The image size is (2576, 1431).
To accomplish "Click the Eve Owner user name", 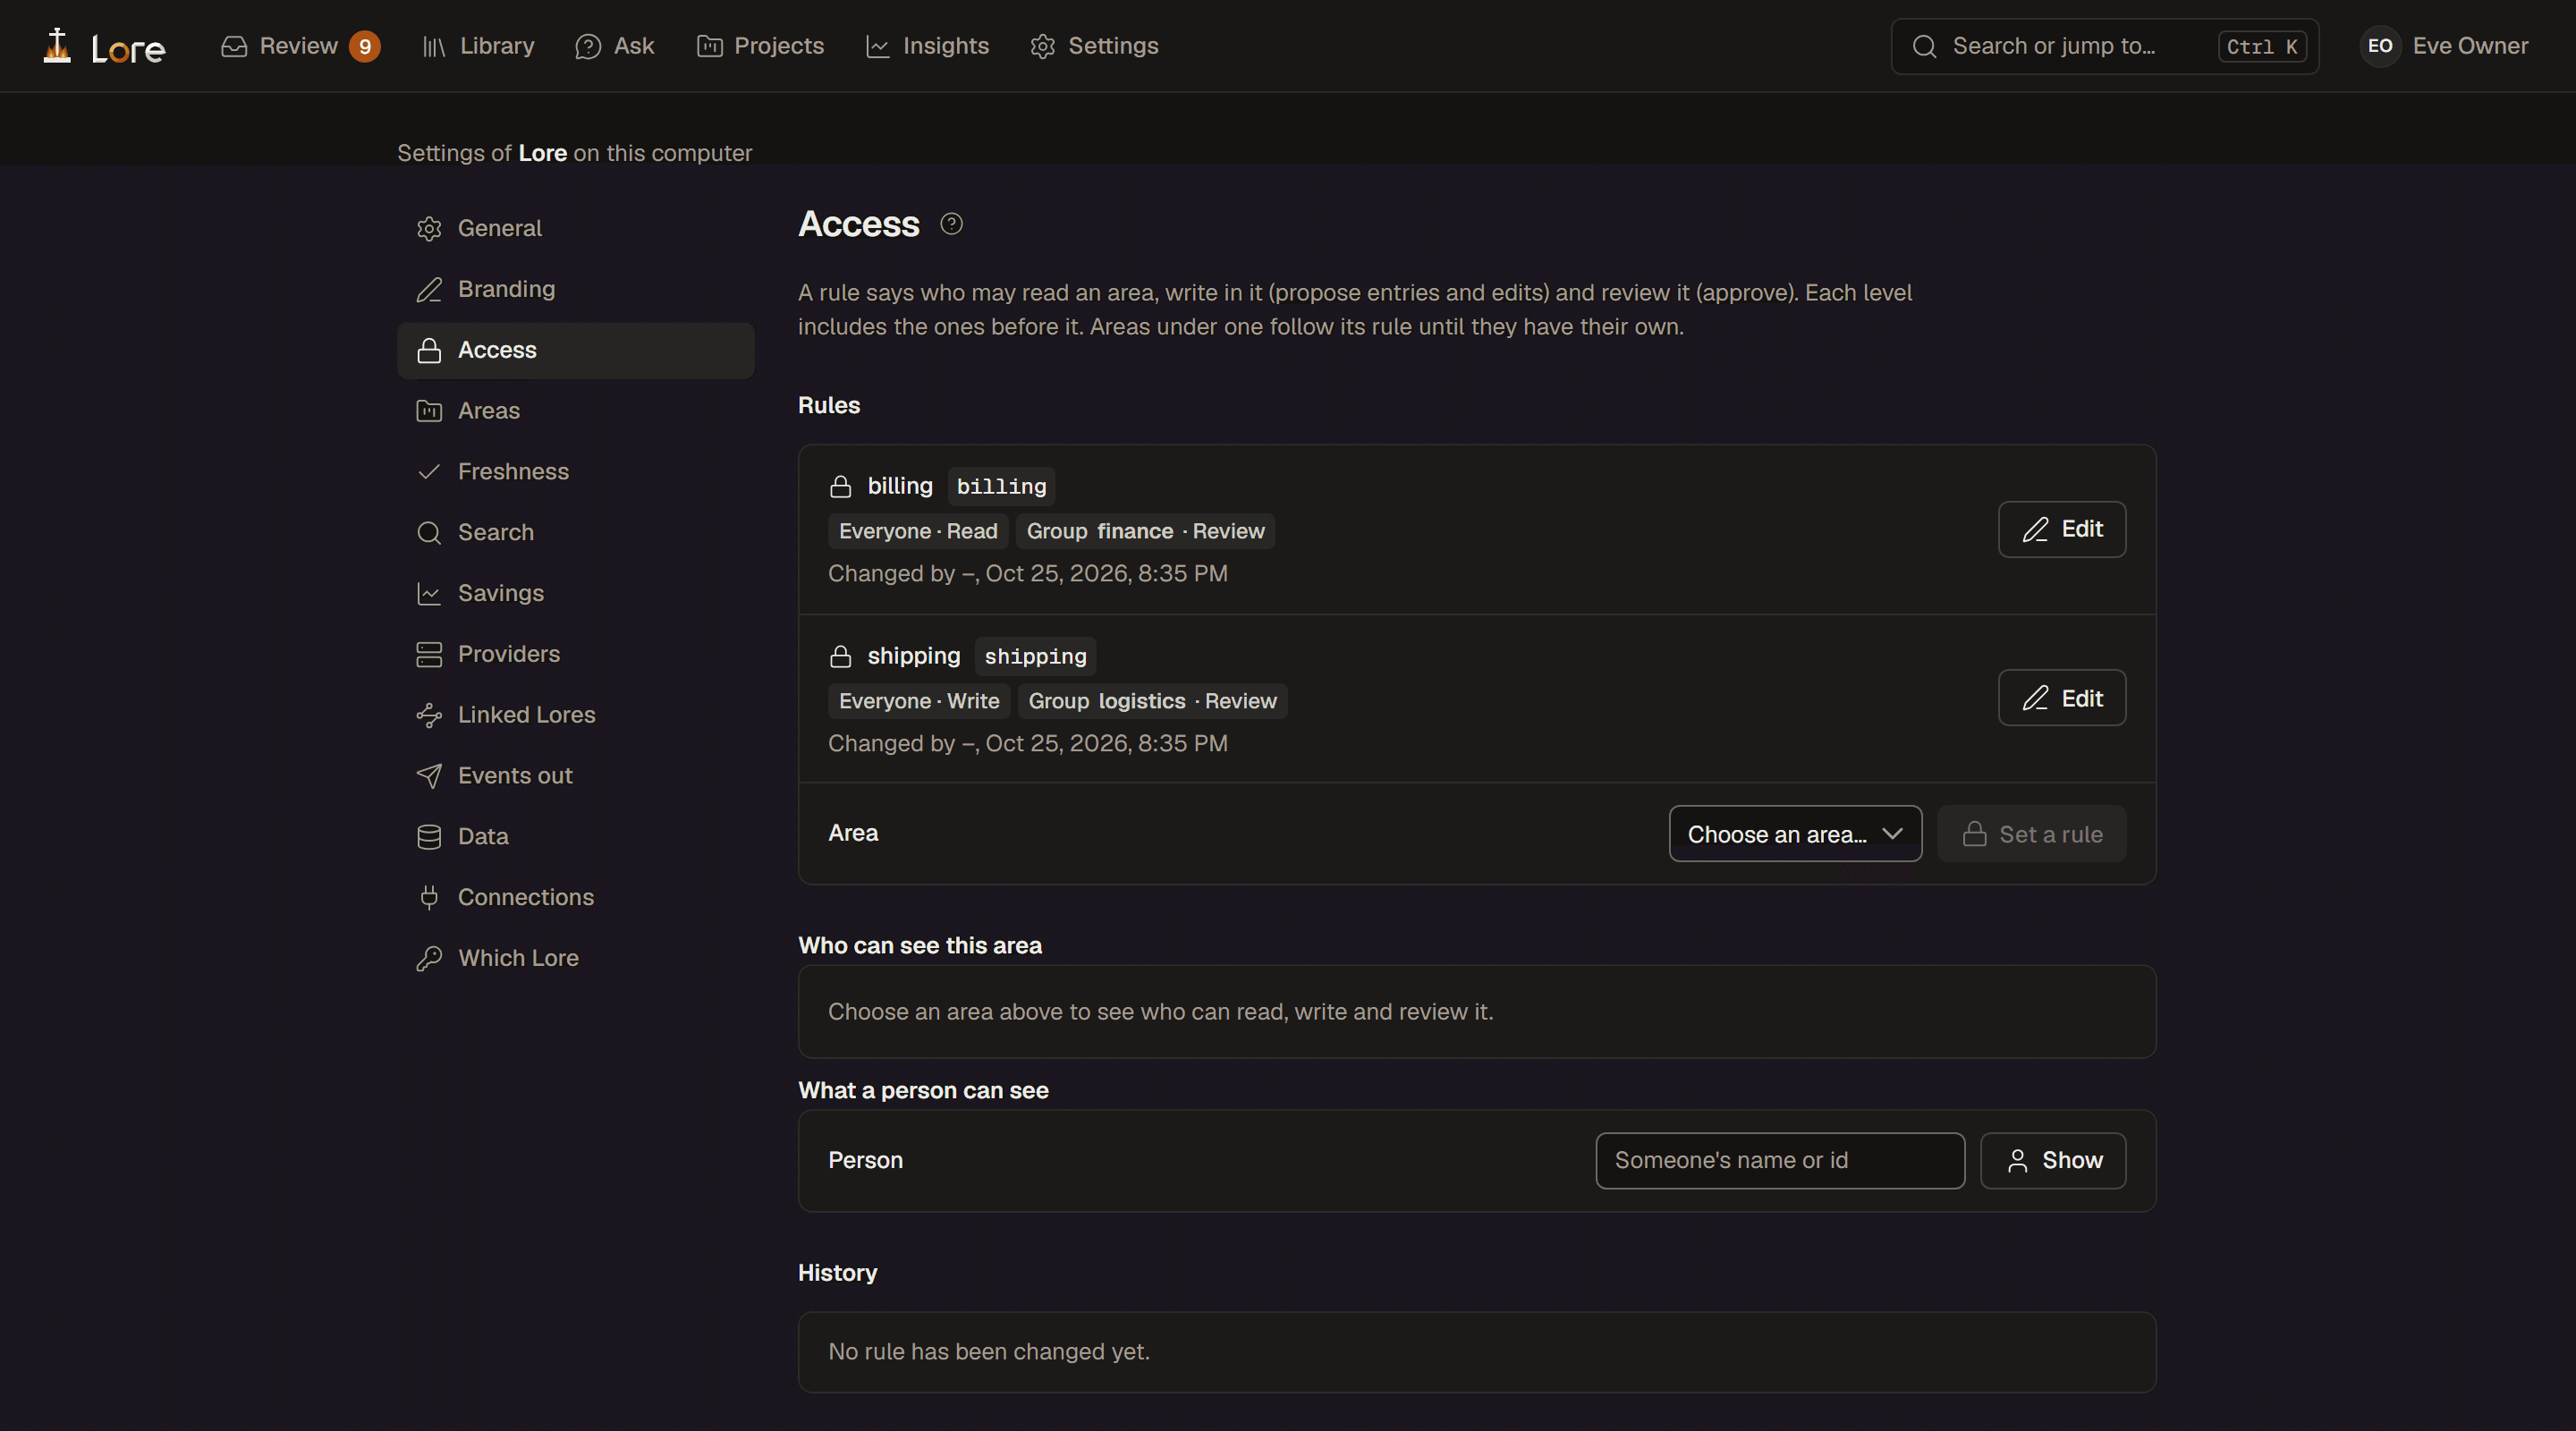I will (x=2470, y=46).
